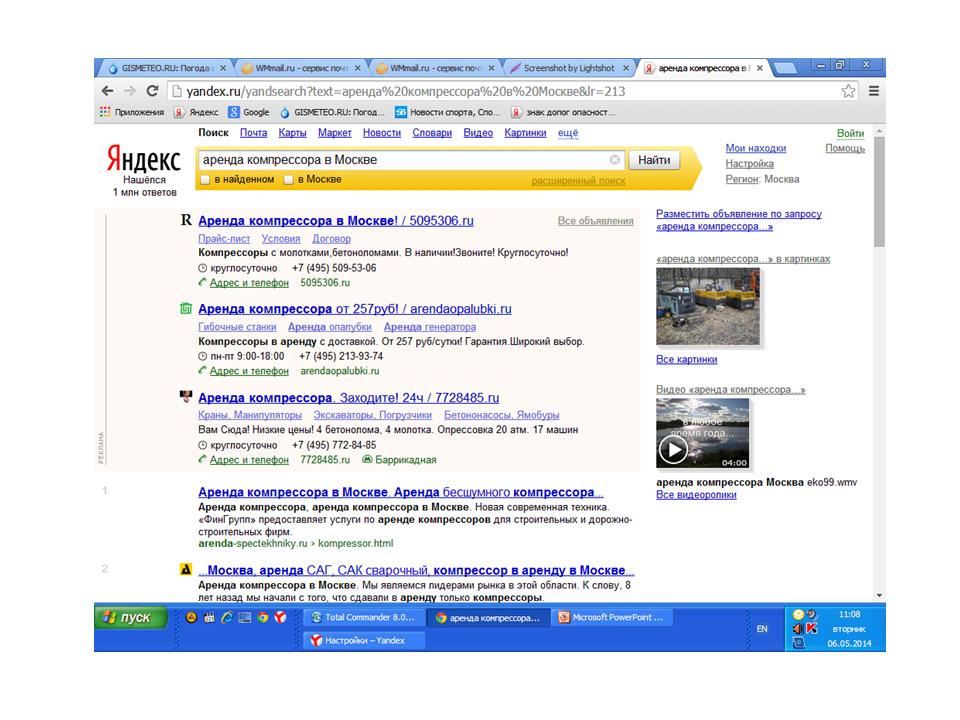Open the расширенный поиск link

pos(578,181)
